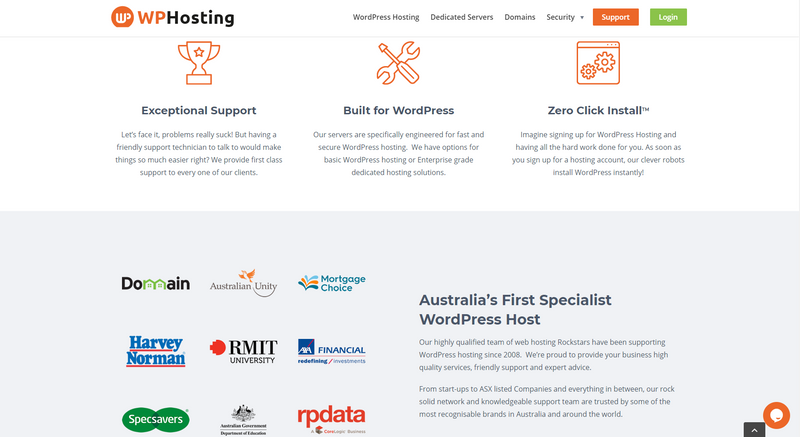Click the trophy Exceptional Support icon

click(199, 63)
